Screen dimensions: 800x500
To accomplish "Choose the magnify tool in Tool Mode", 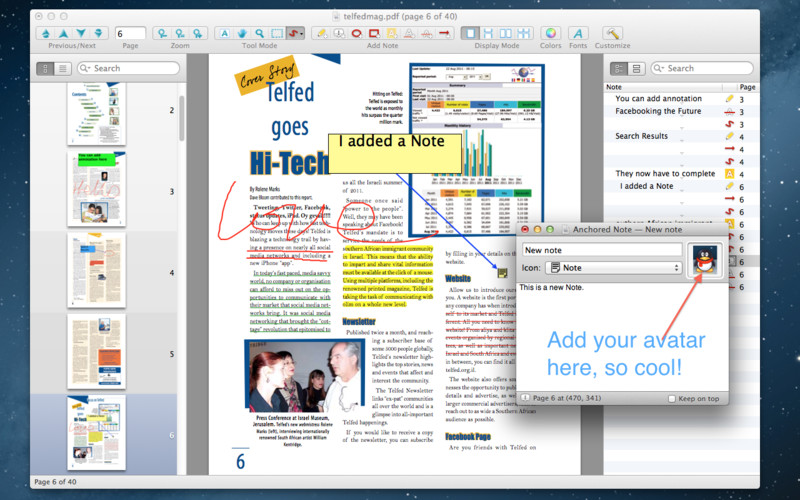I will click(260, 33).
